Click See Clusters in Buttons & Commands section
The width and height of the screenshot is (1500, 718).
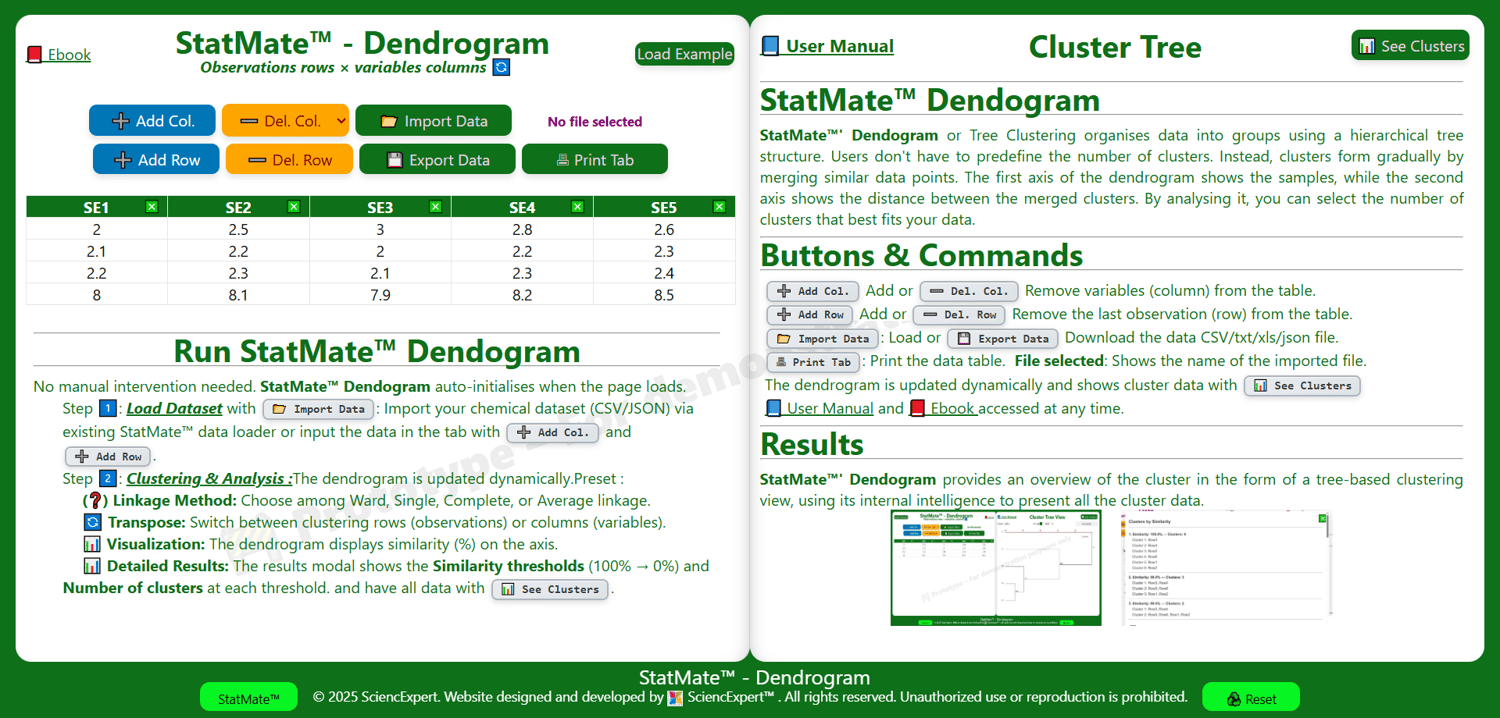tap(1302, 385)
